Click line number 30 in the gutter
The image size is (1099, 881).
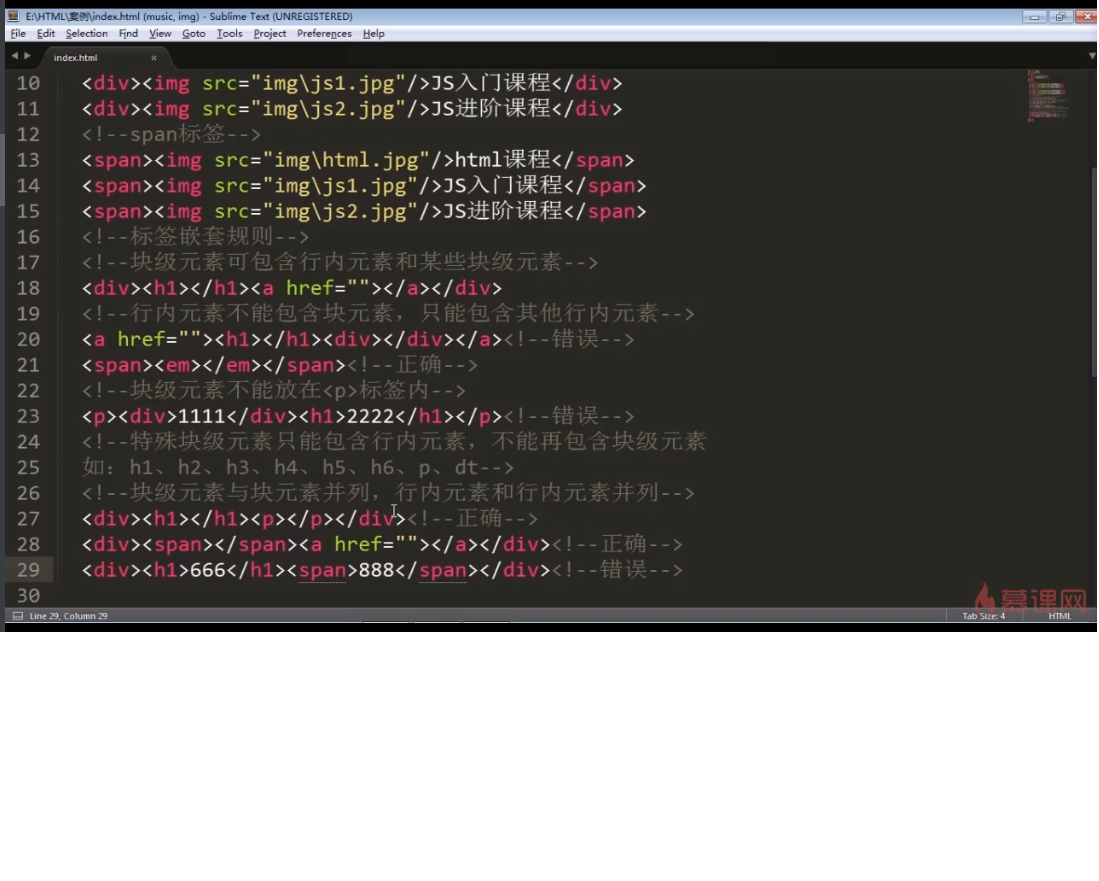[x=28, y=596]
